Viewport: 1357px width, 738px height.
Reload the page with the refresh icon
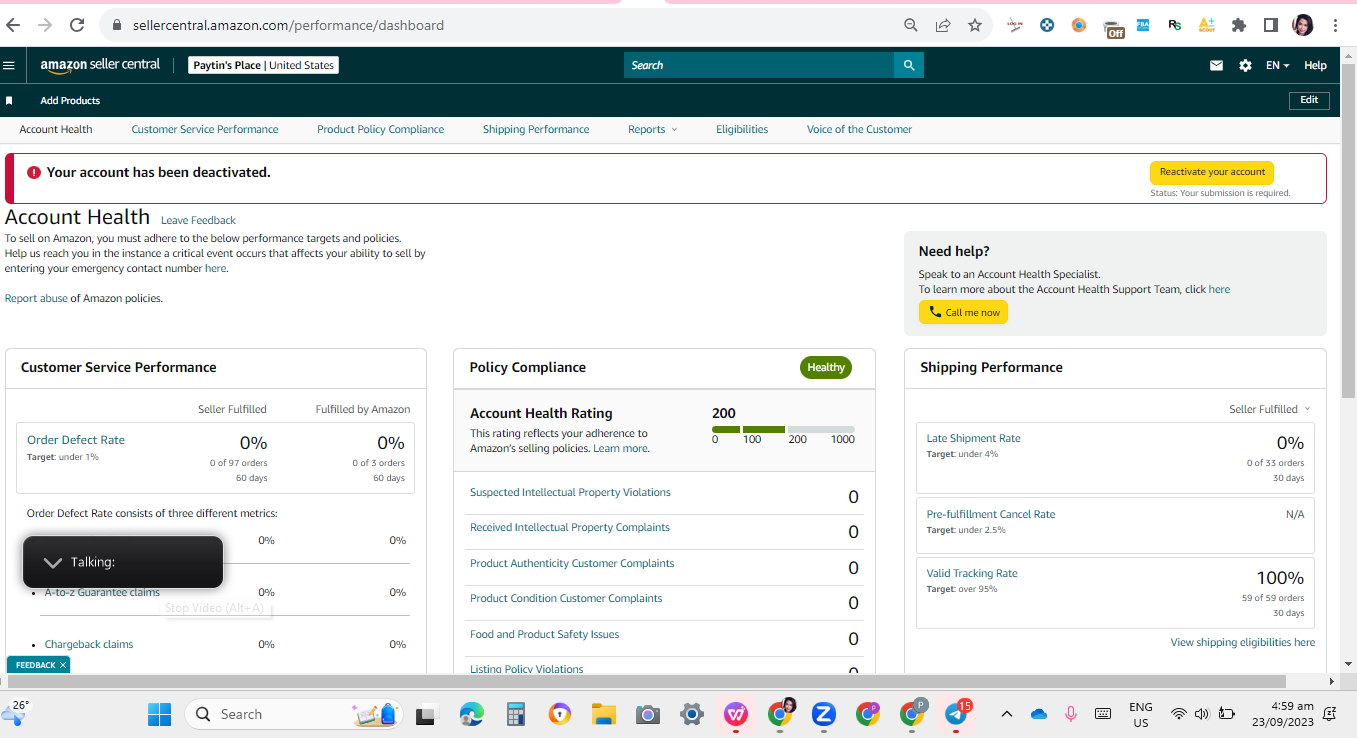click(77, 25)
